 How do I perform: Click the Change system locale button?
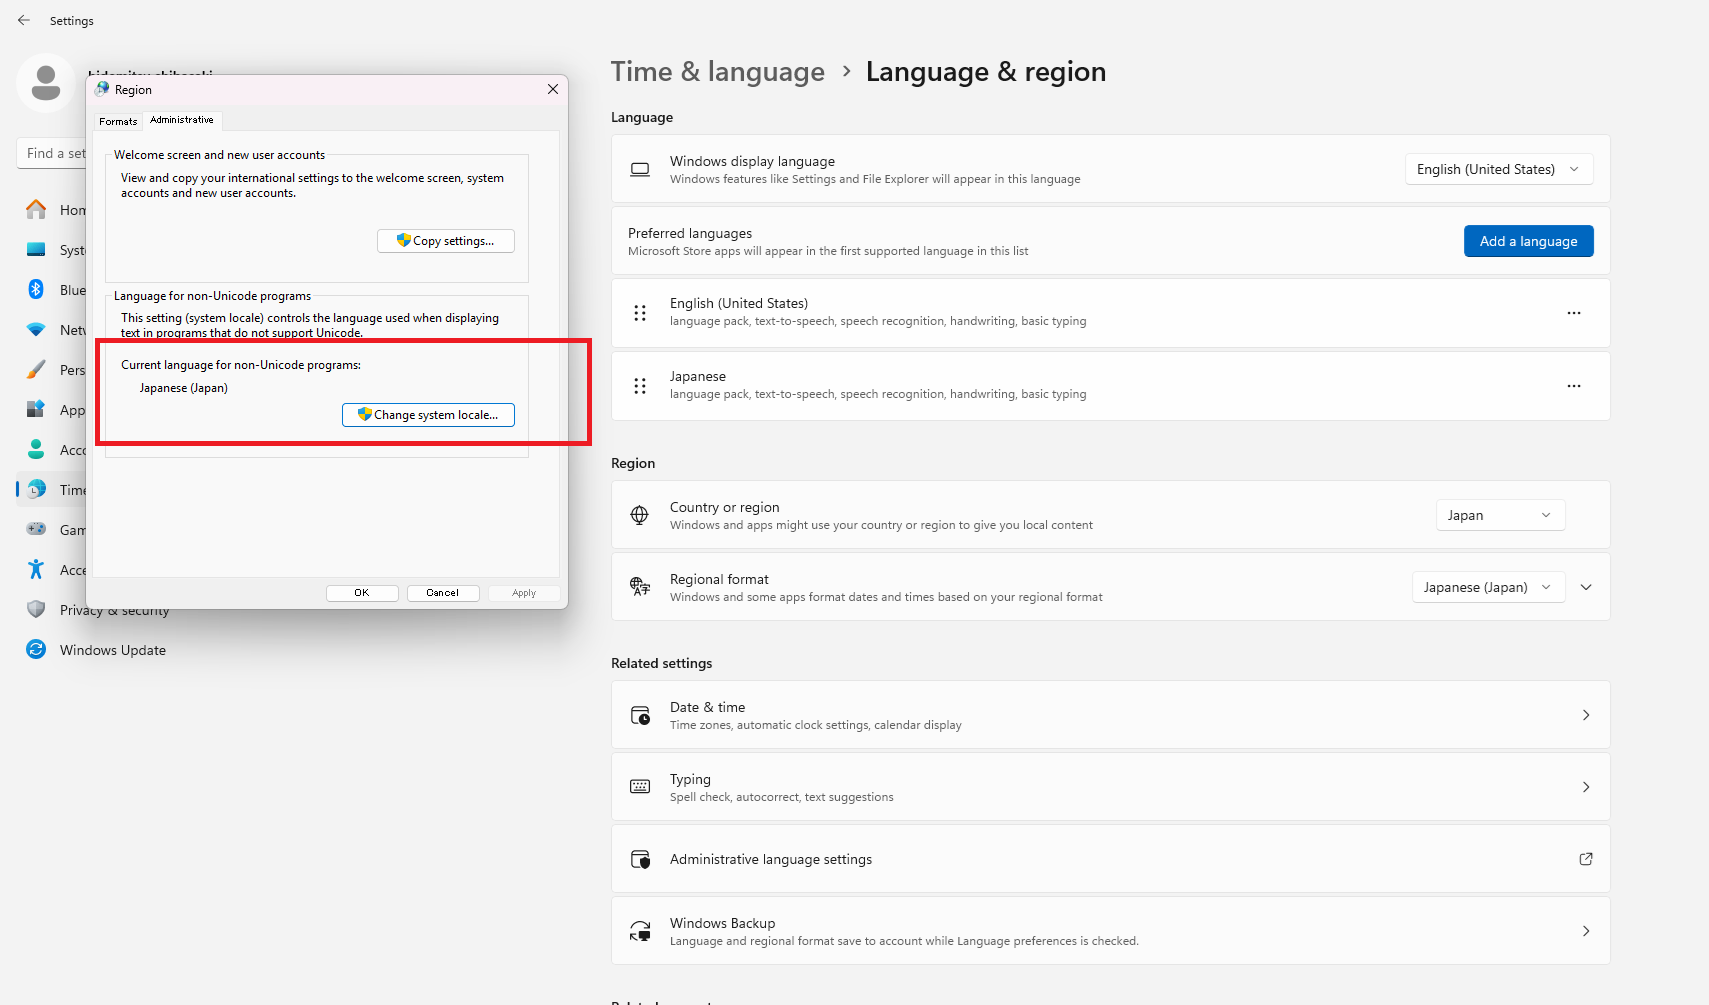[x=428, y=415]
